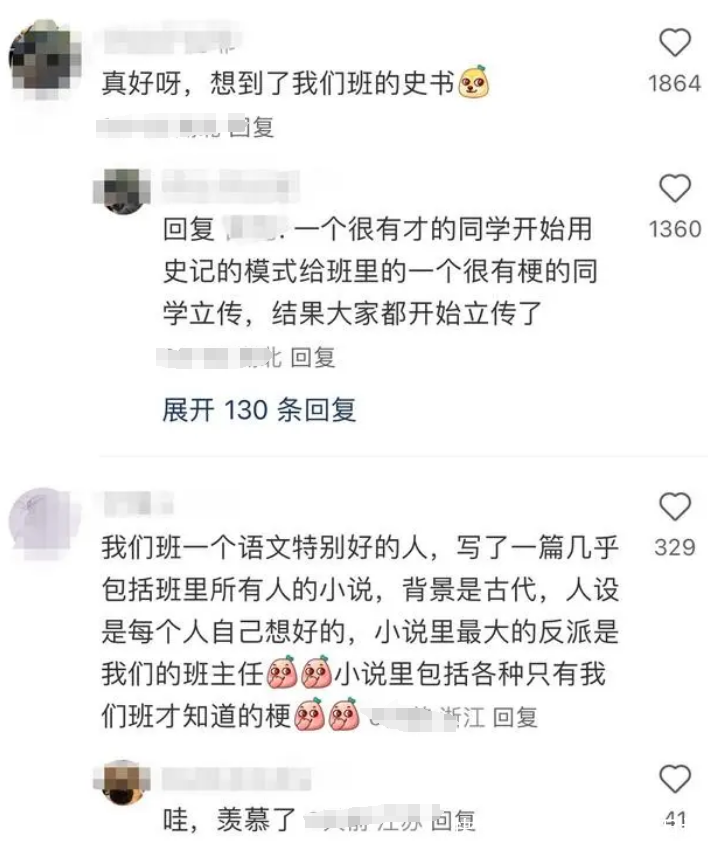
Task: Open the avatar of the 史记 reply author
Action: coord(124,191)
